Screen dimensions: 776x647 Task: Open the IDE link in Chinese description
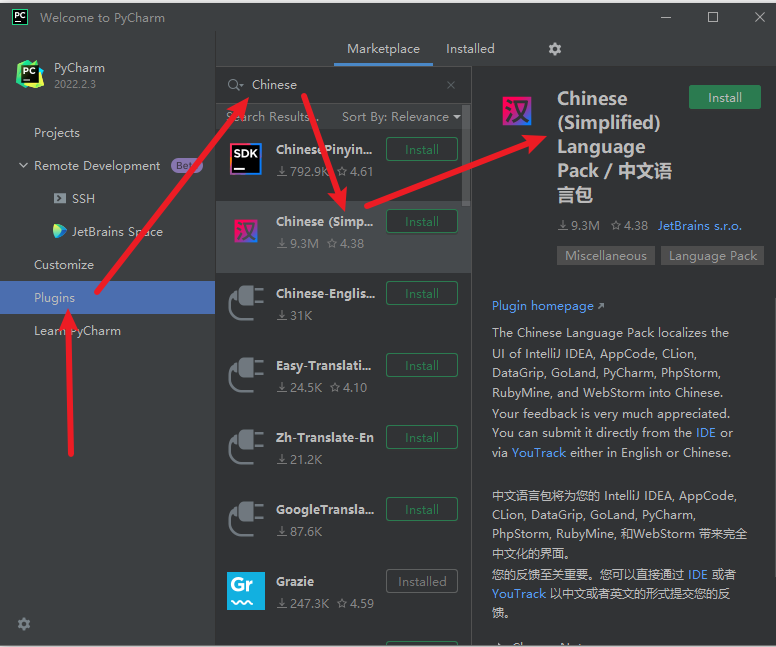[697, 574]
